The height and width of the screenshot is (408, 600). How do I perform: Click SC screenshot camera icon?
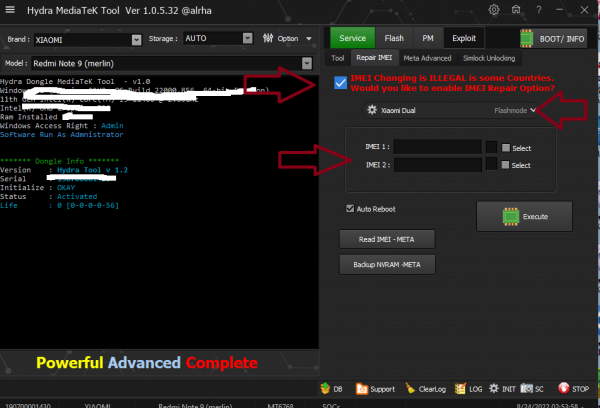pyautogui.click(x=527, y=388)
